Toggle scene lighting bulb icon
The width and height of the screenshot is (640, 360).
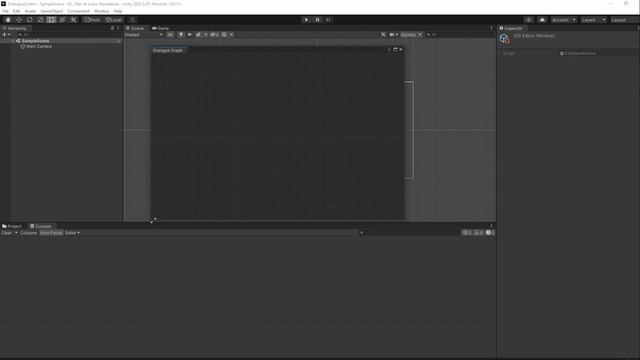(x=181, y=35)
